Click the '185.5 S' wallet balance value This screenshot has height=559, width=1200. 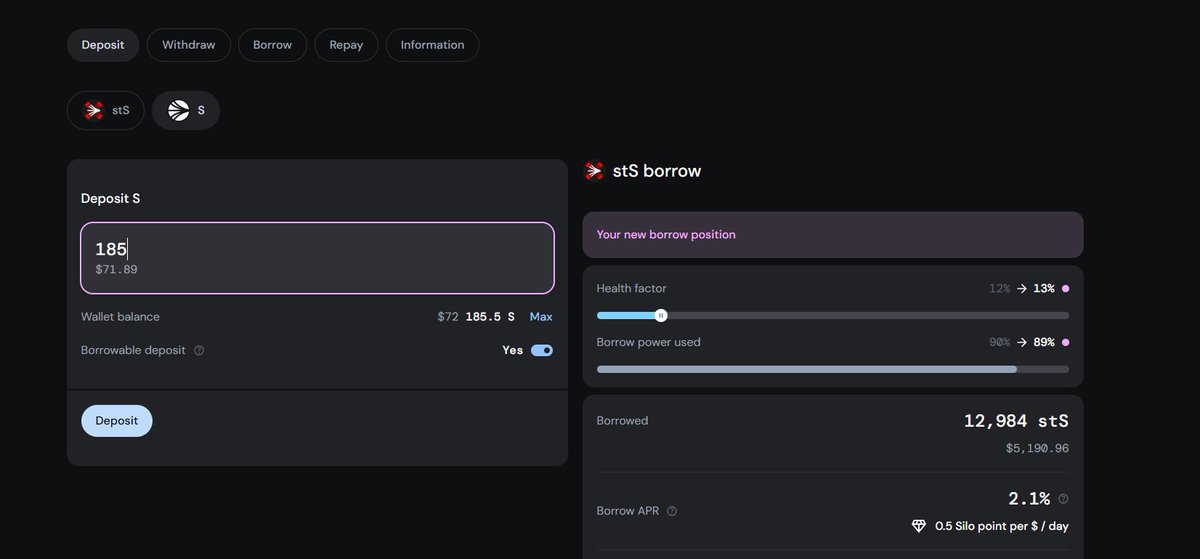pos(490,317)
